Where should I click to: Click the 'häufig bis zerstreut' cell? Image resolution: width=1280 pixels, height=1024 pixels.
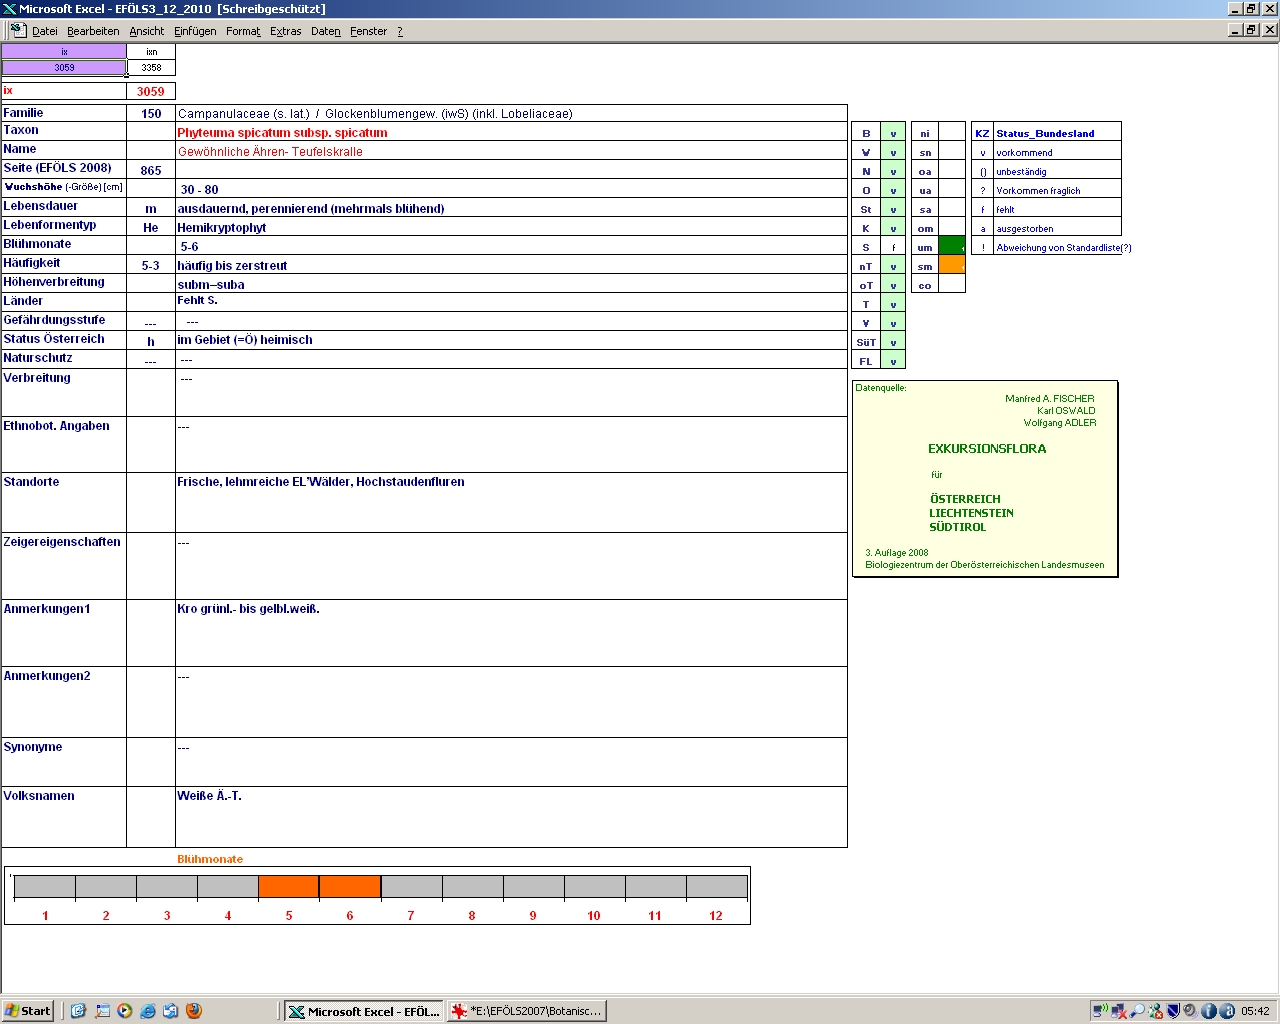point(511,265)
